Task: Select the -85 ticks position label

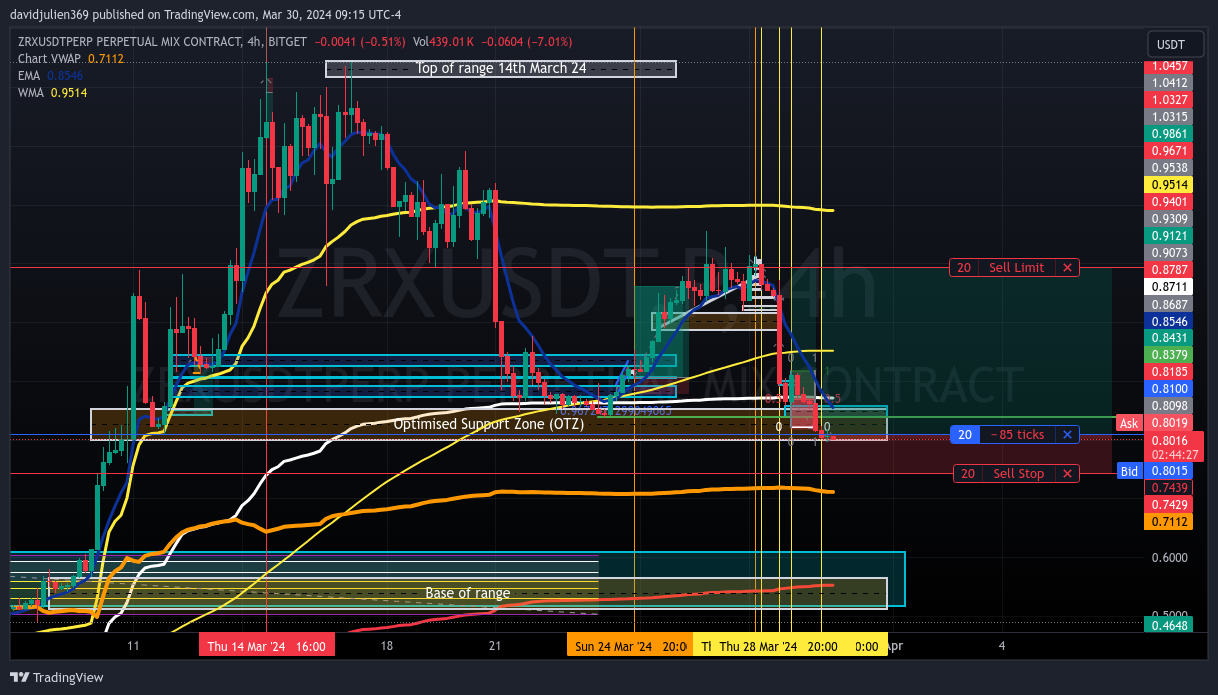Action: point(1016,435)
